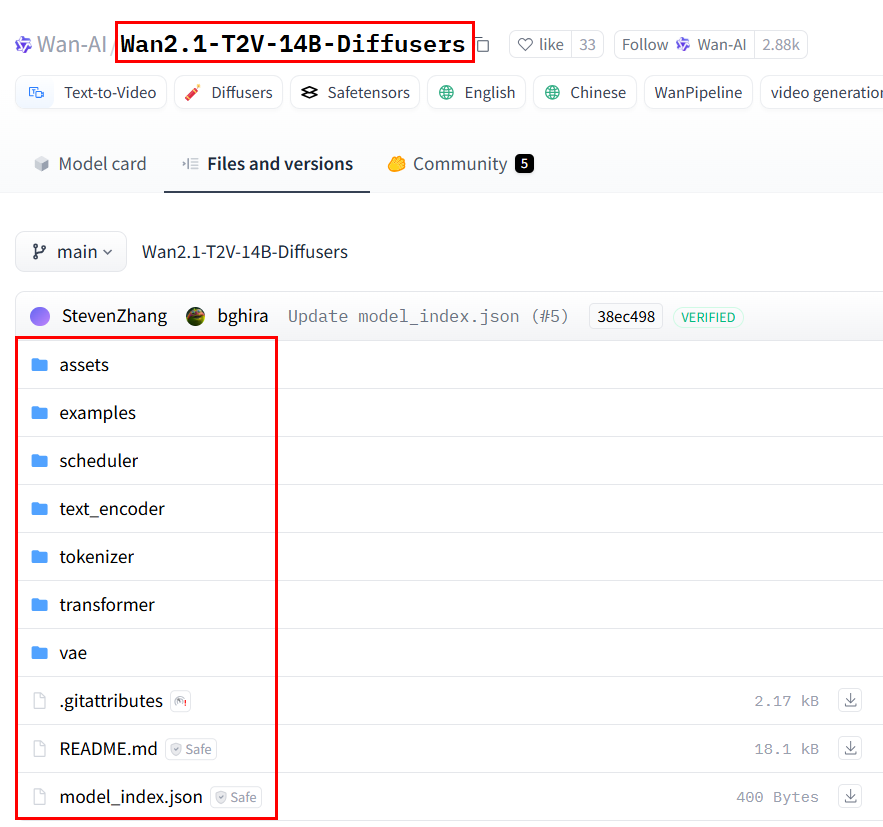Open the README.md file
The height and width of the screenshot is (827, 883).
(x=108, y=749)
